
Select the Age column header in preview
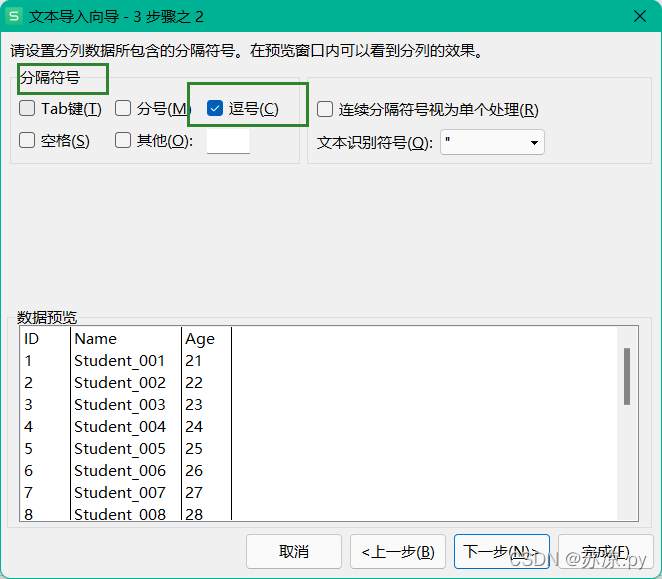pos(200,339)
